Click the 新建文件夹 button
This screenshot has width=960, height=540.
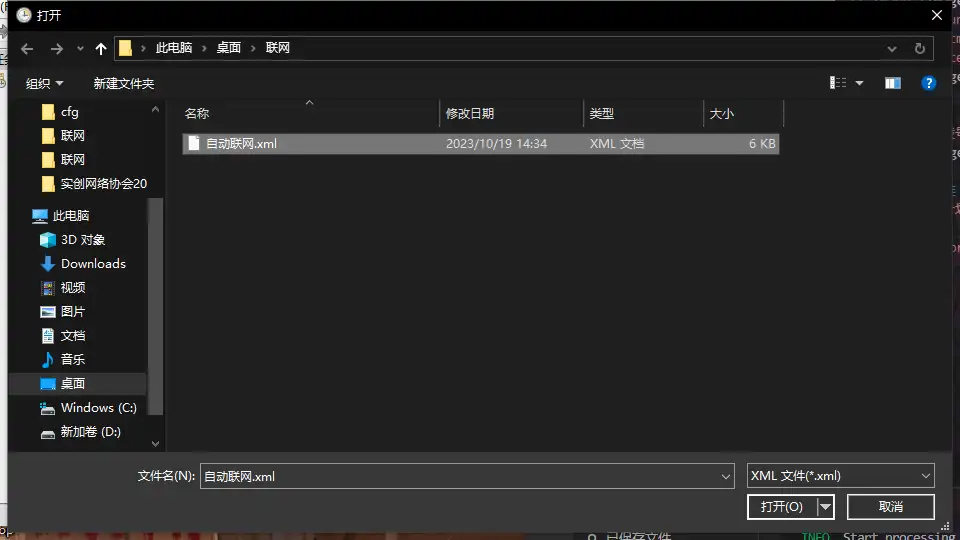tap(123, 84)
